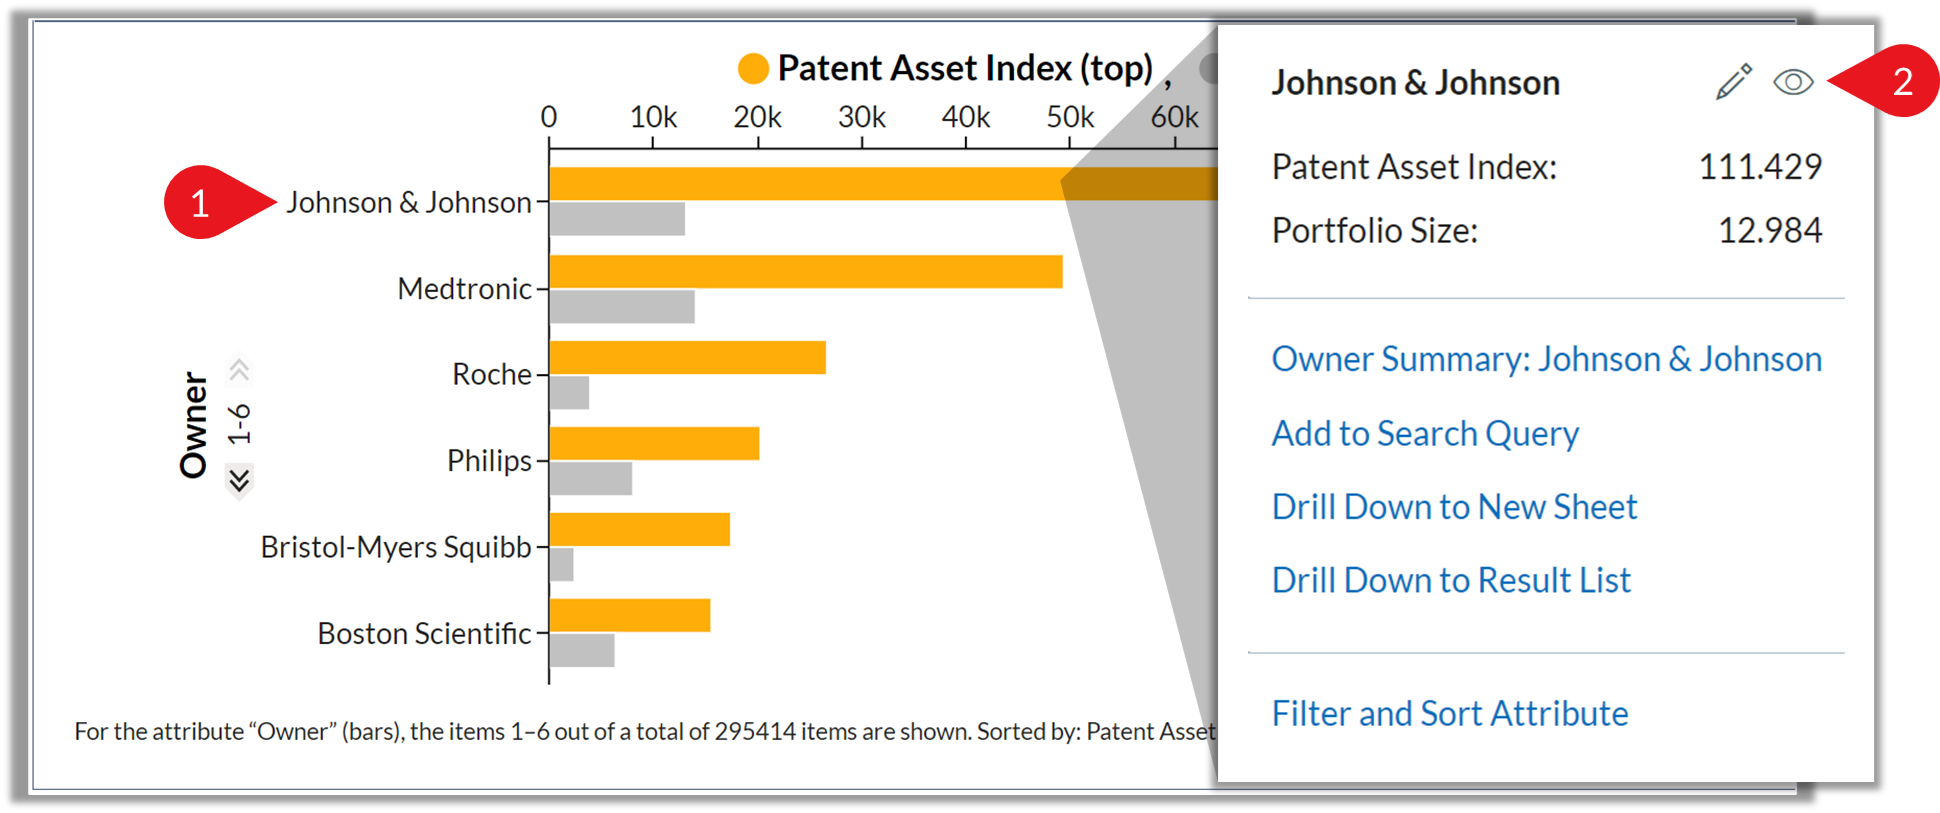Click the Johnson & Johnson axis label
This screenshot has width=1940, height=813.
pos(409,203)
